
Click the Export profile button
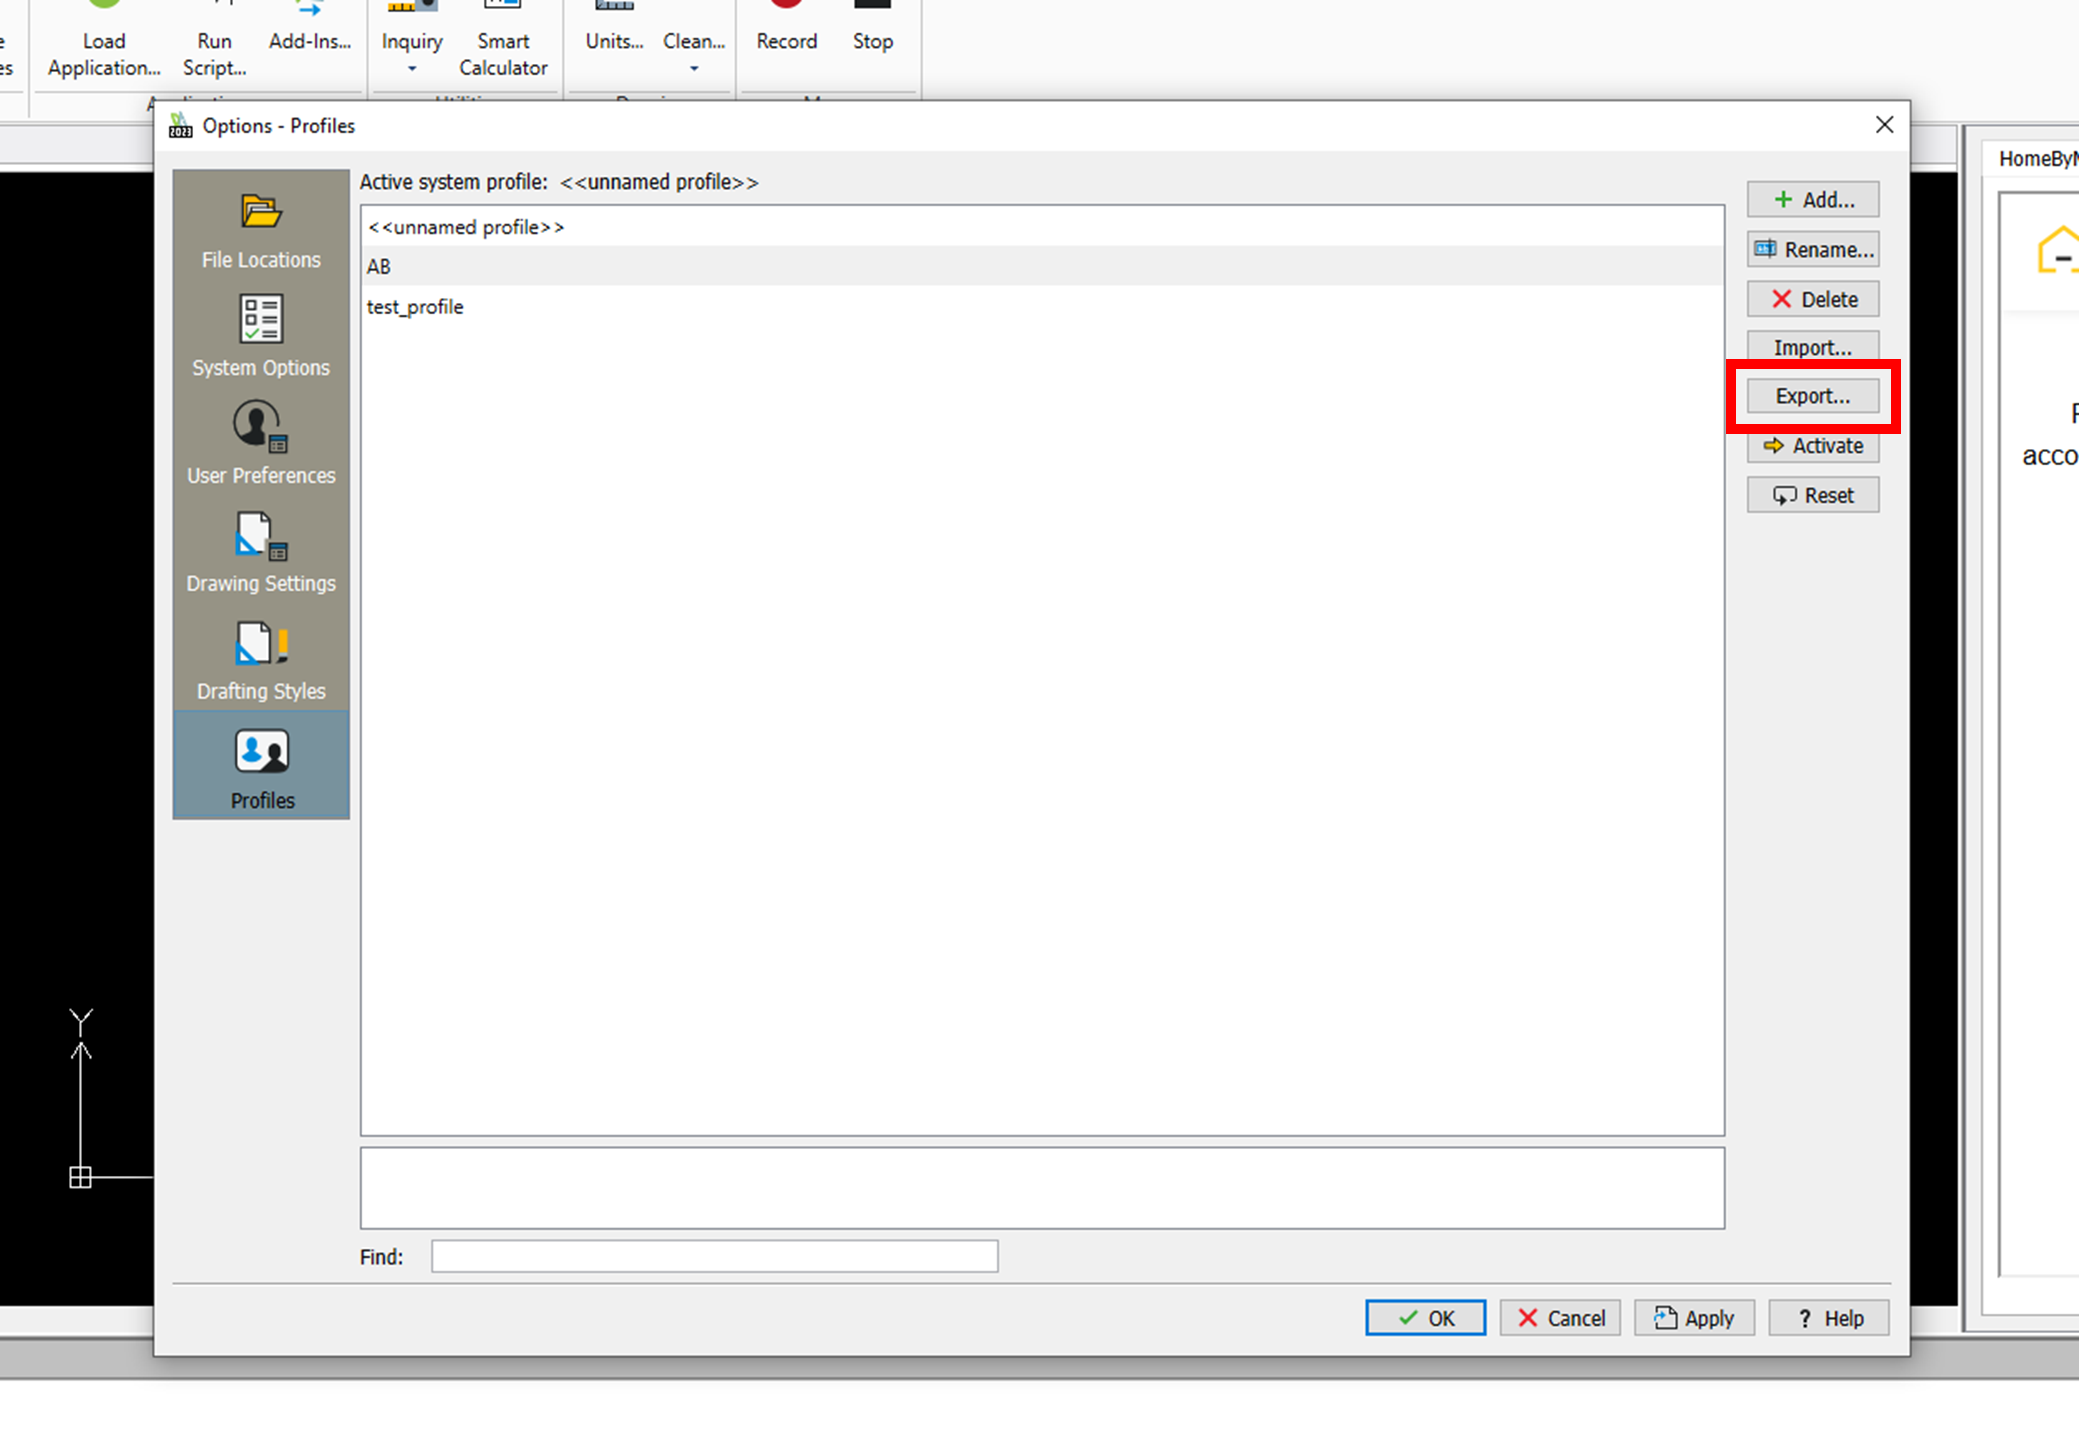click(1812, 396)
